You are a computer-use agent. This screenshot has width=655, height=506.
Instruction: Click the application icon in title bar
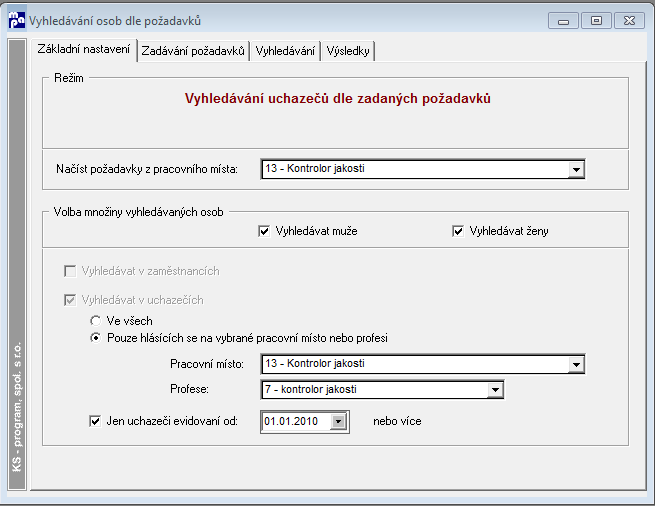pyautogui.click(x=17, y=20)
